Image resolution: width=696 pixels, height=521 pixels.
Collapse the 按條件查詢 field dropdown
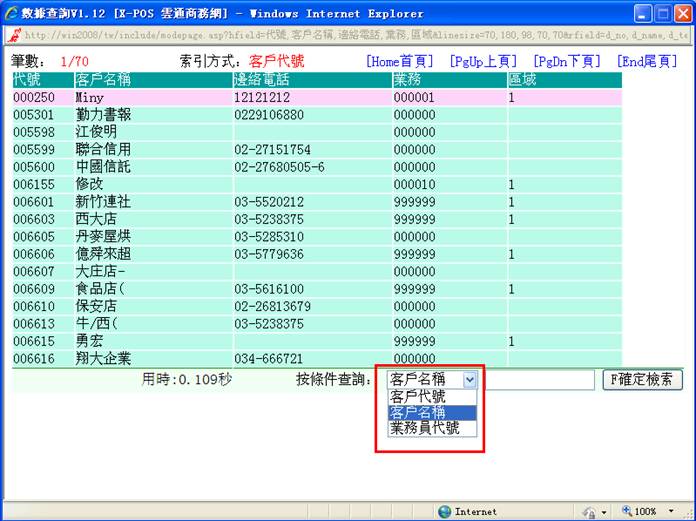[470, 380]
